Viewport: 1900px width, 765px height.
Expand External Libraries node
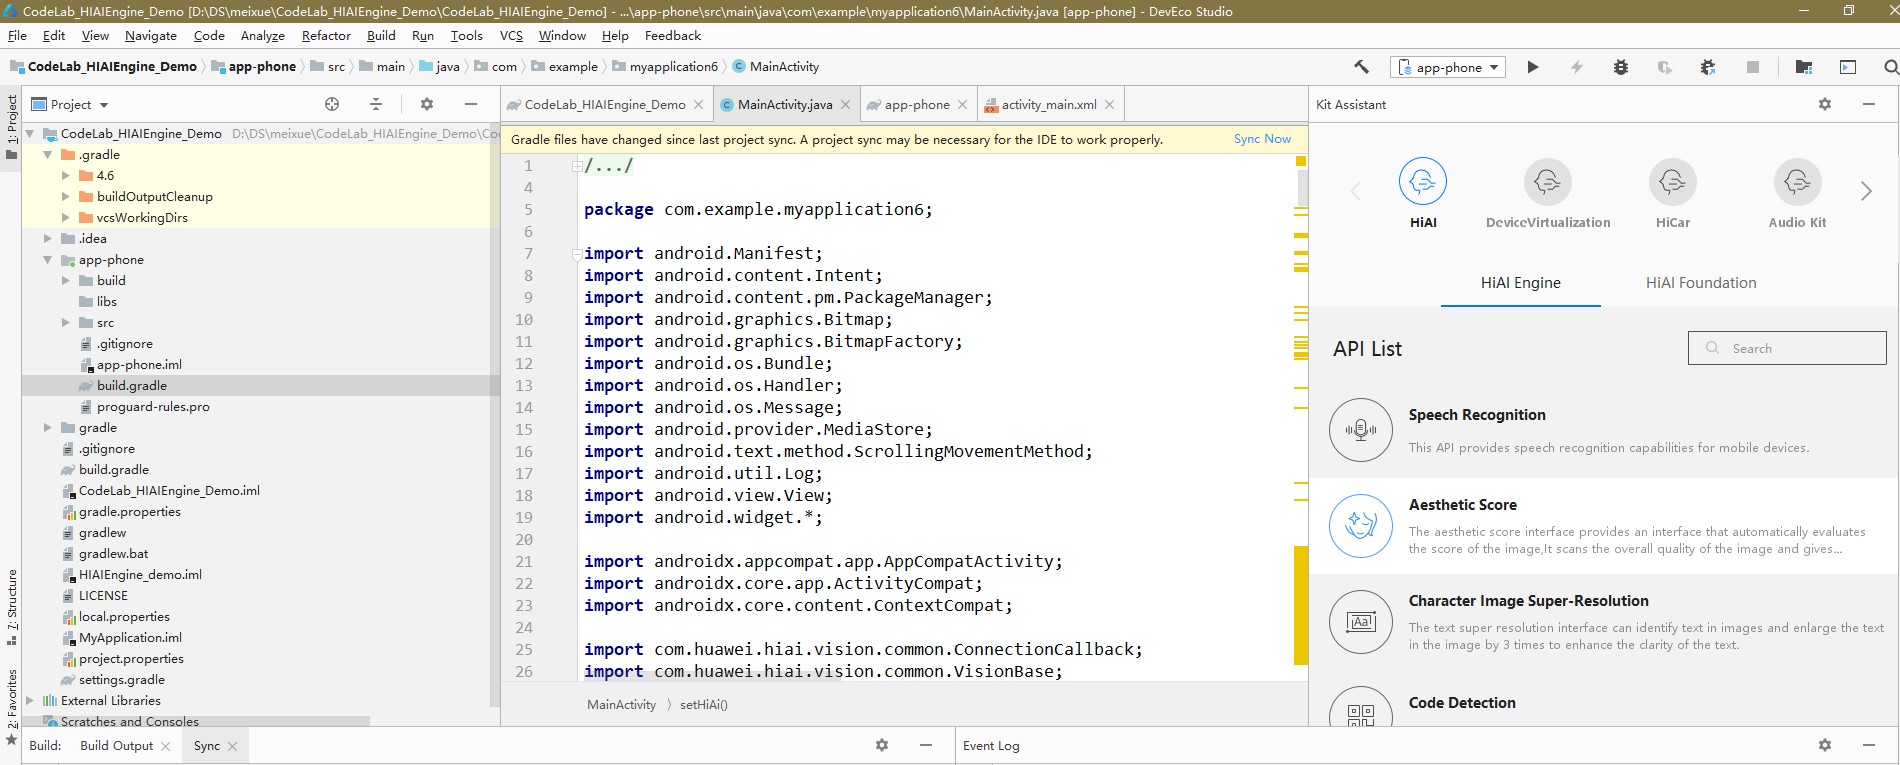pos(30,701)
